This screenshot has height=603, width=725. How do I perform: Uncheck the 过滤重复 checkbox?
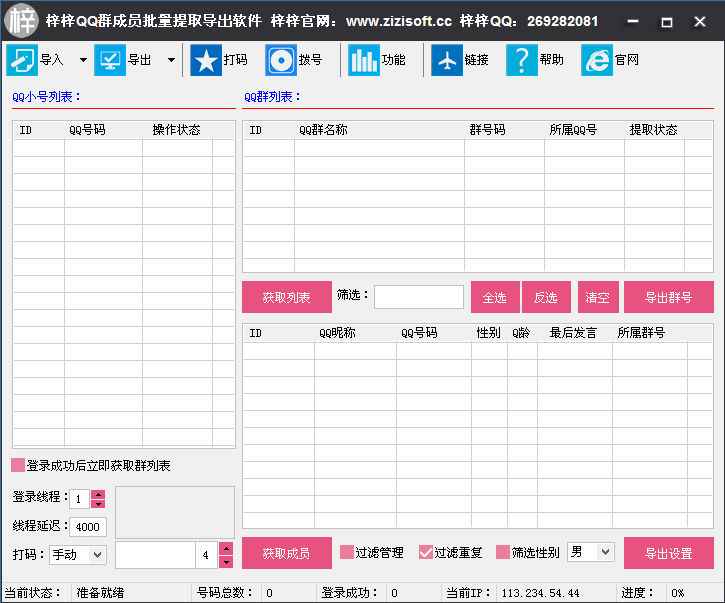[426, 552]
